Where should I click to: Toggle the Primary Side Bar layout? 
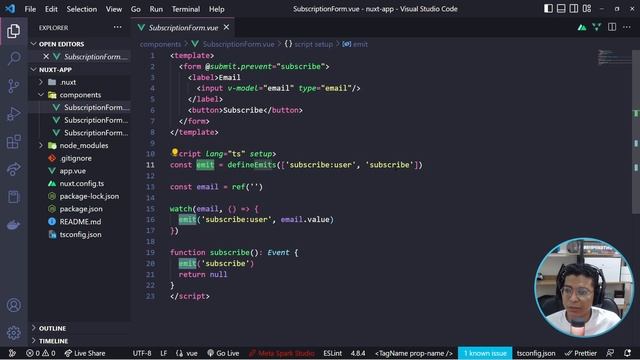pos(548,9)
